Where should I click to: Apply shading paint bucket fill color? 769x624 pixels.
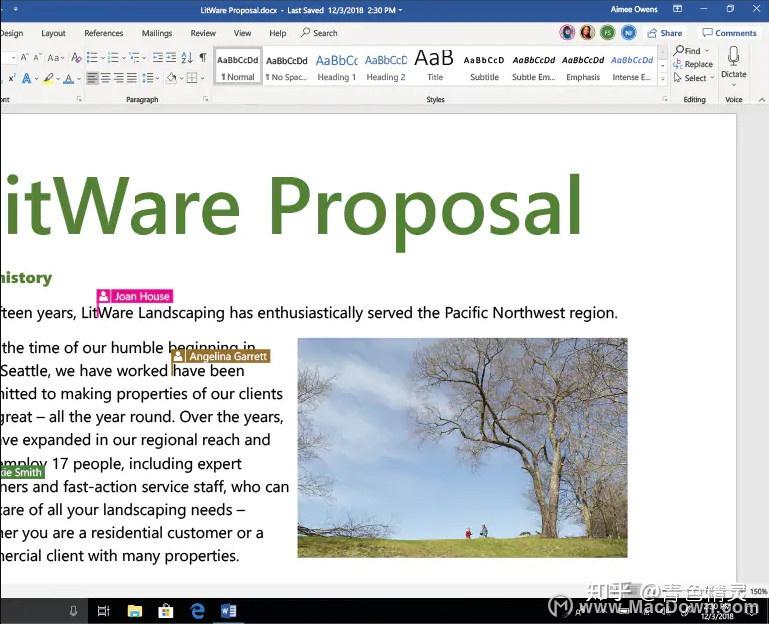coord(171,78)
